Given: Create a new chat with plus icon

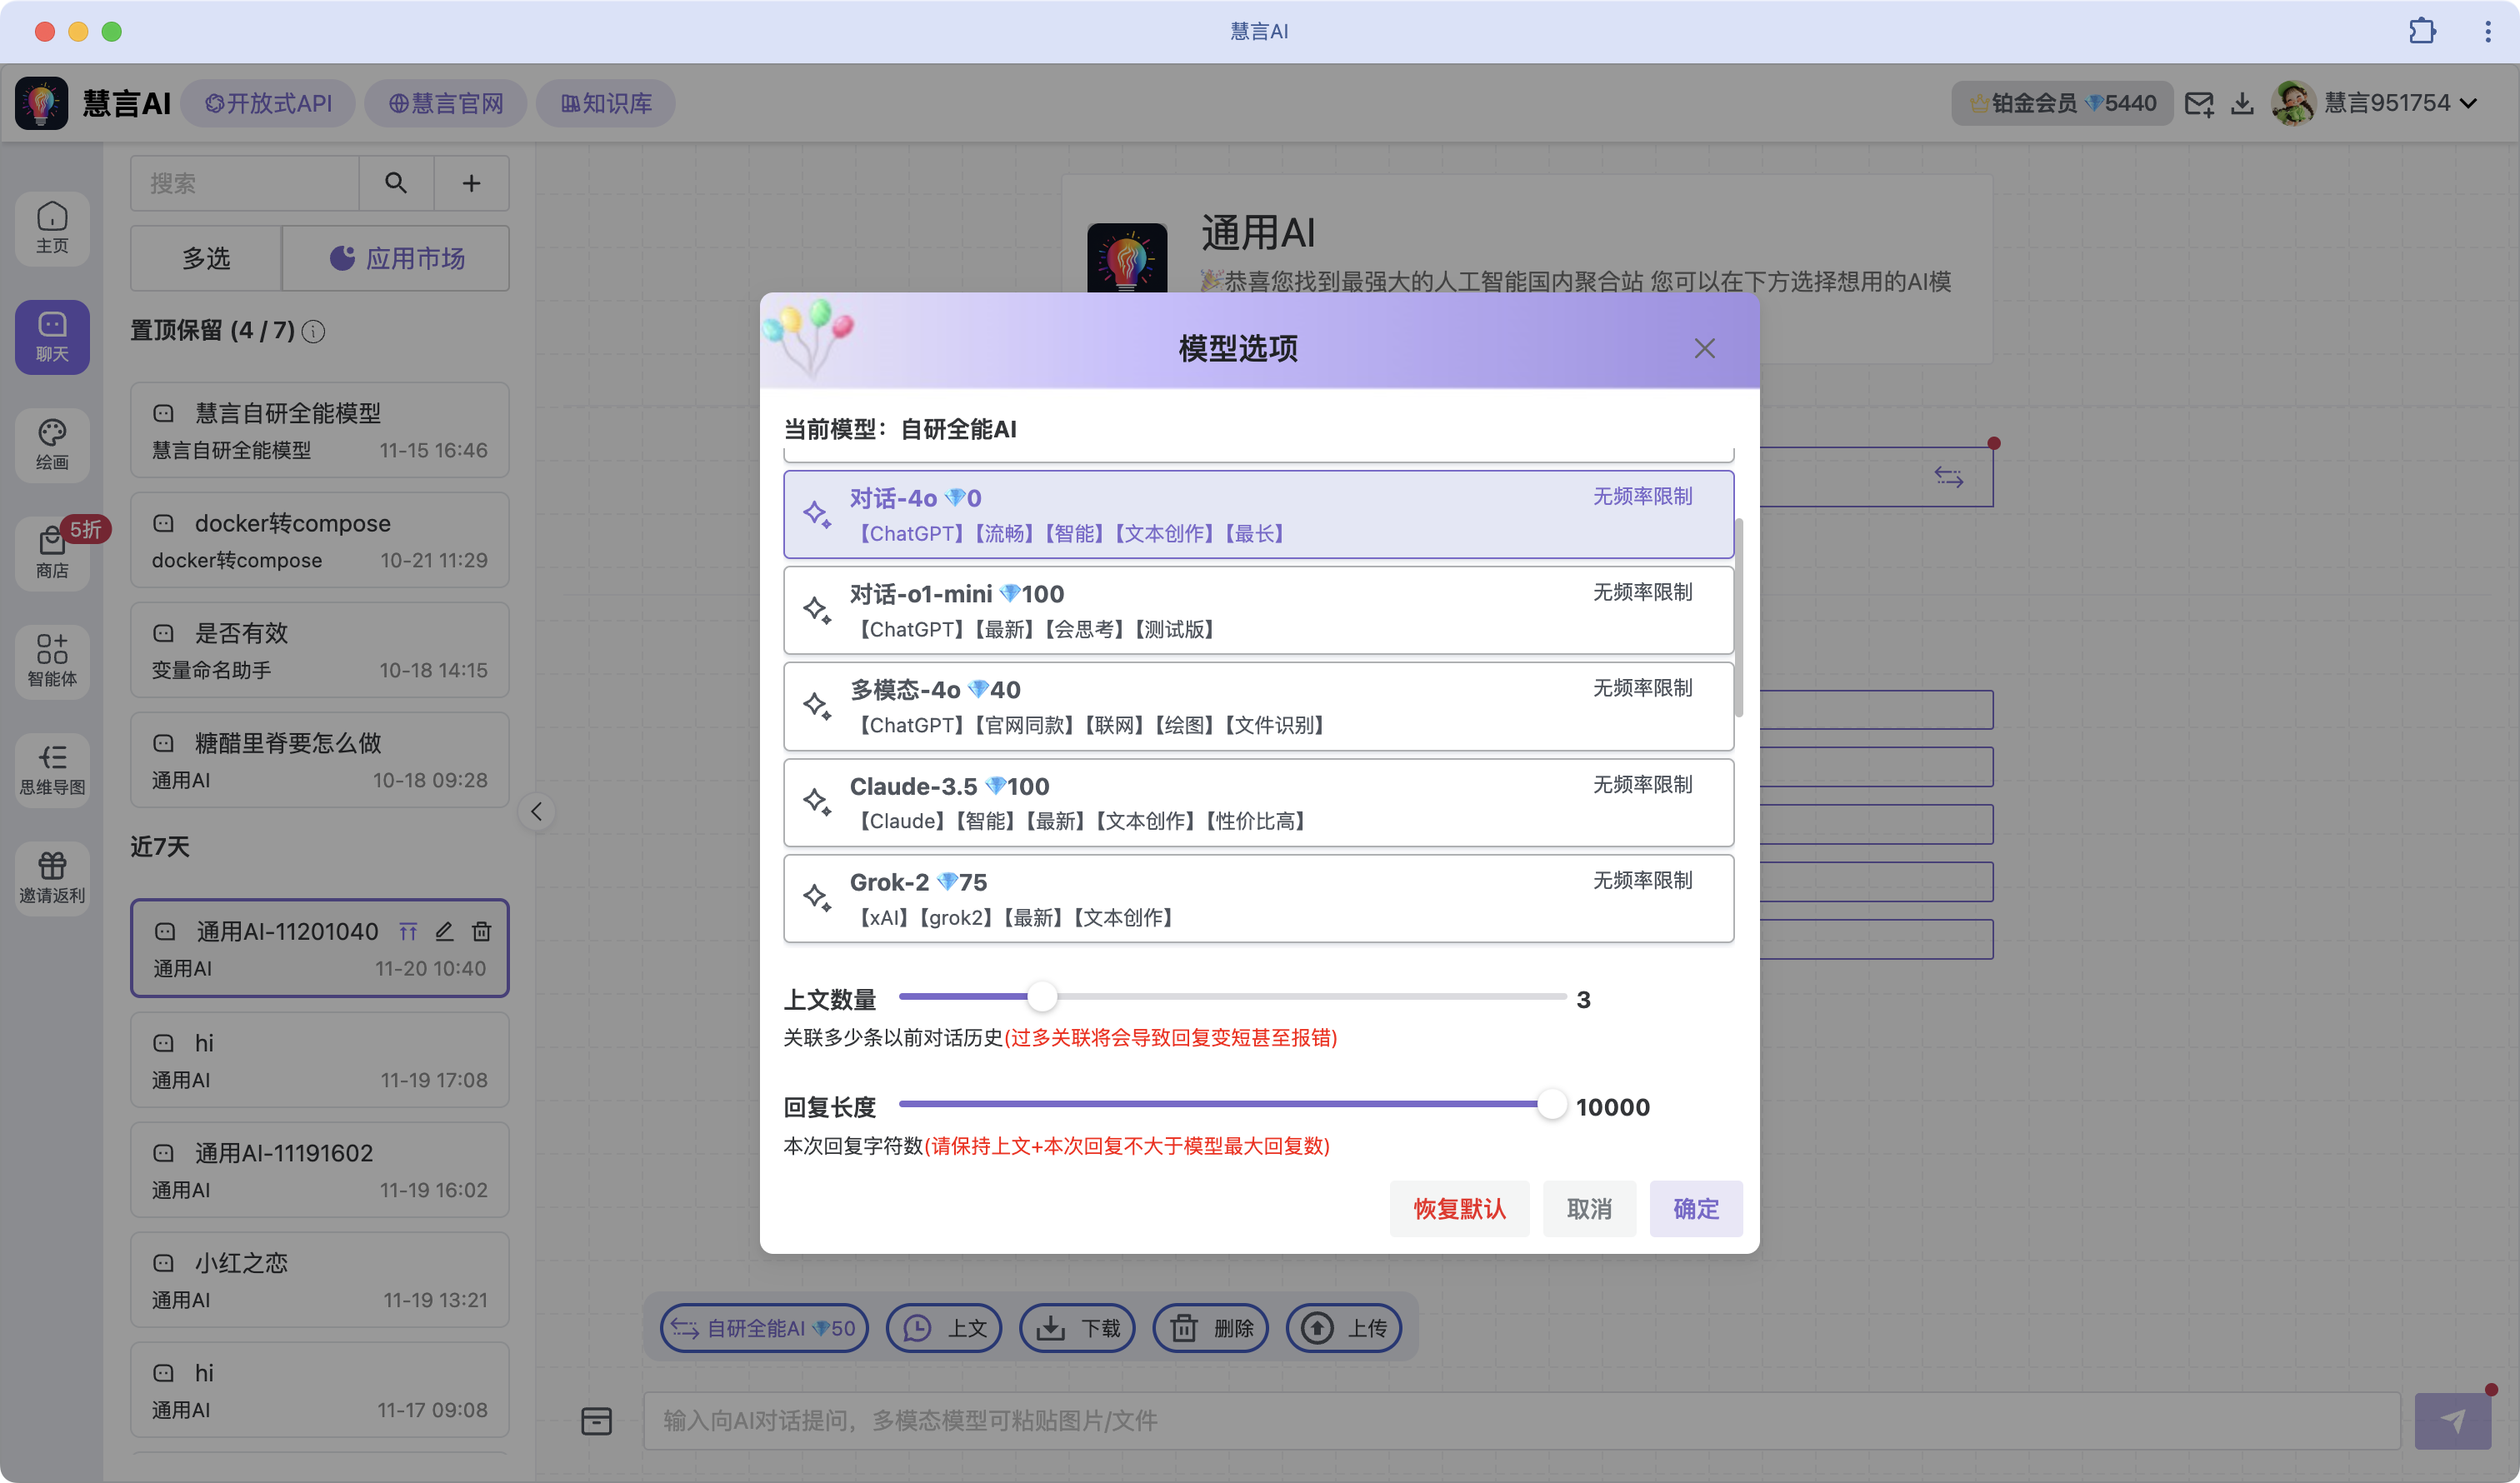Looking at the screenshot, I should (x=471, y=183).
